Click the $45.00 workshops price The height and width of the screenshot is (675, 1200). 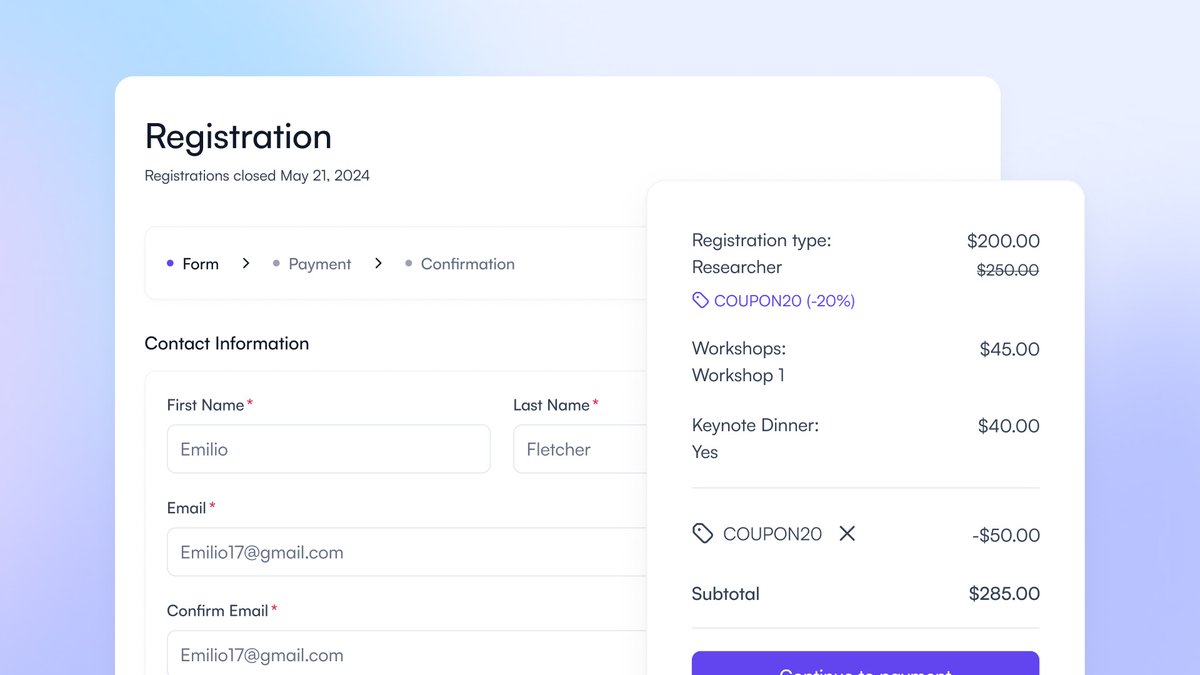[x=1009, y=349]
